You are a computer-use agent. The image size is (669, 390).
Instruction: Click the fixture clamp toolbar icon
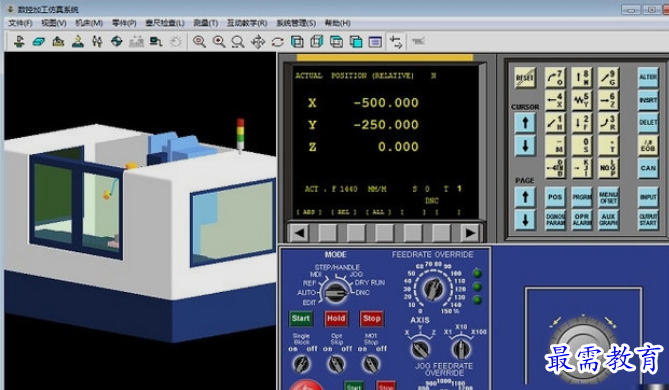pos(58,41)
